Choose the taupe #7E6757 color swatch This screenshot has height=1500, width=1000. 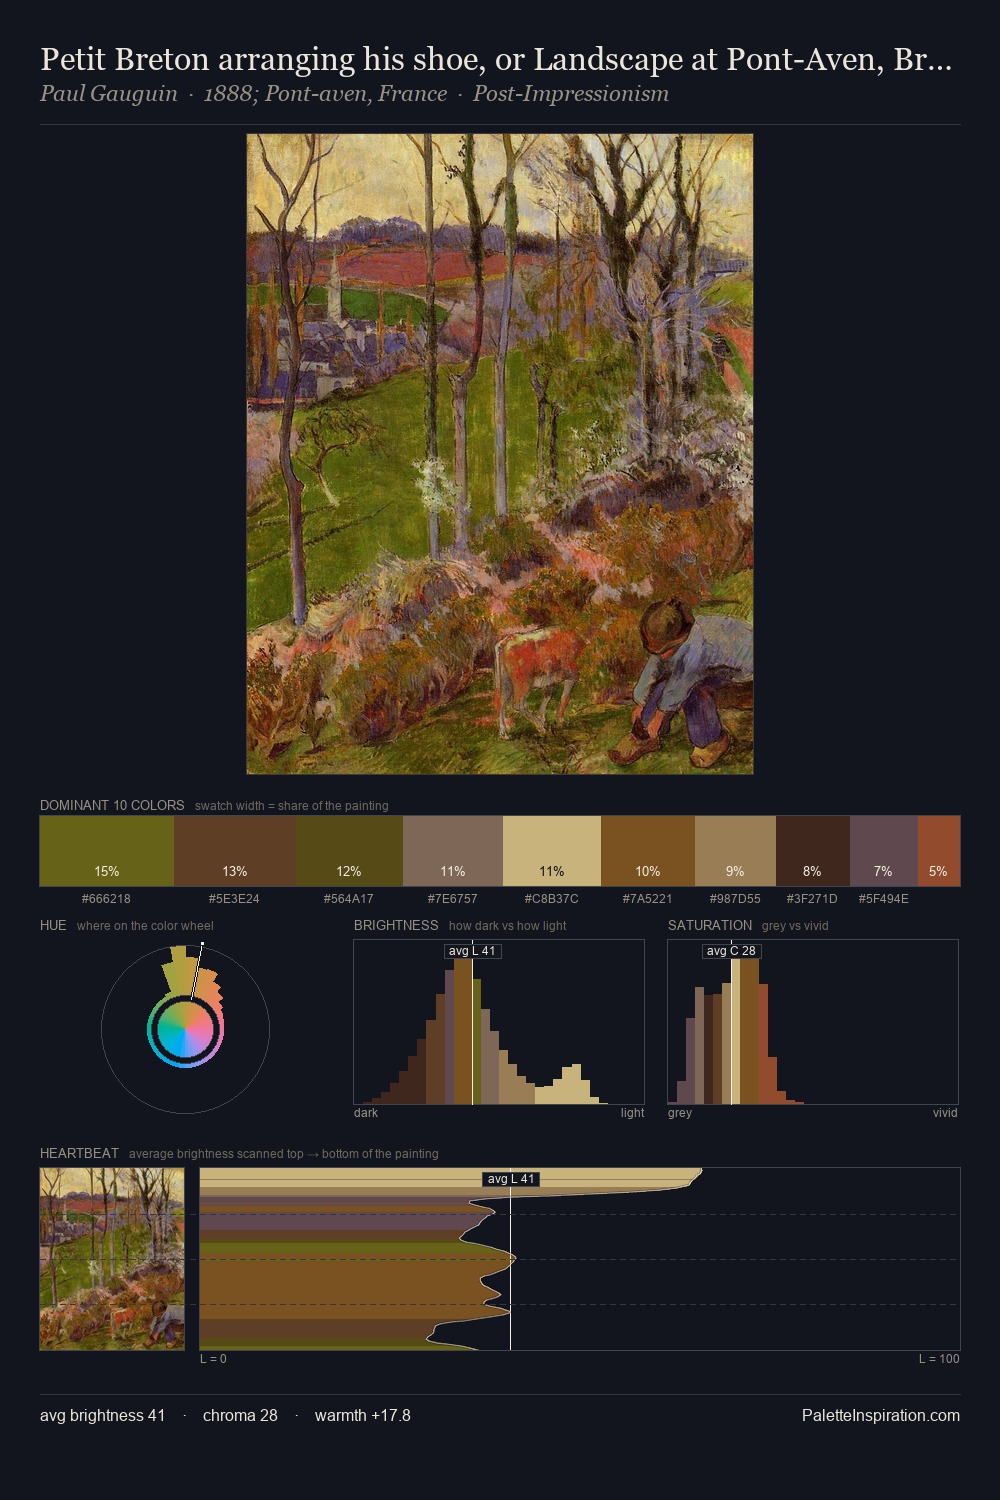click(x=453, y=851)
